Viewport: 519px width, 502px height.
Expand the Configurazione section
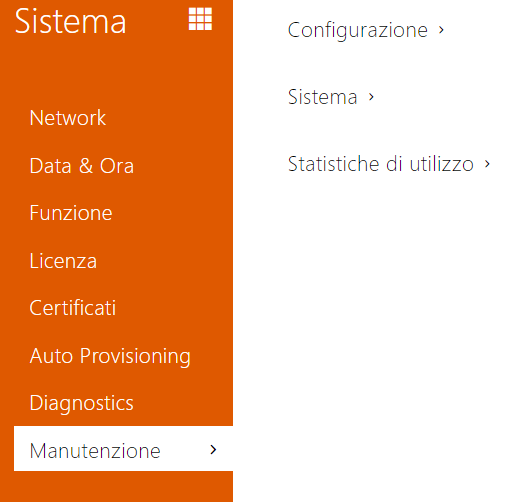click(366, 30)
